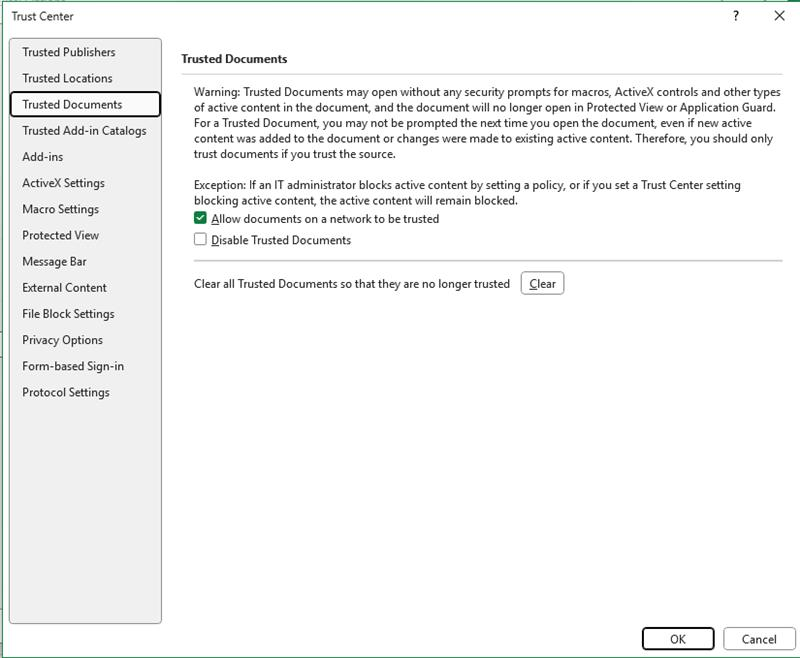Confirm settings with the OK button
Screen dimensions: 800x658
679,637
